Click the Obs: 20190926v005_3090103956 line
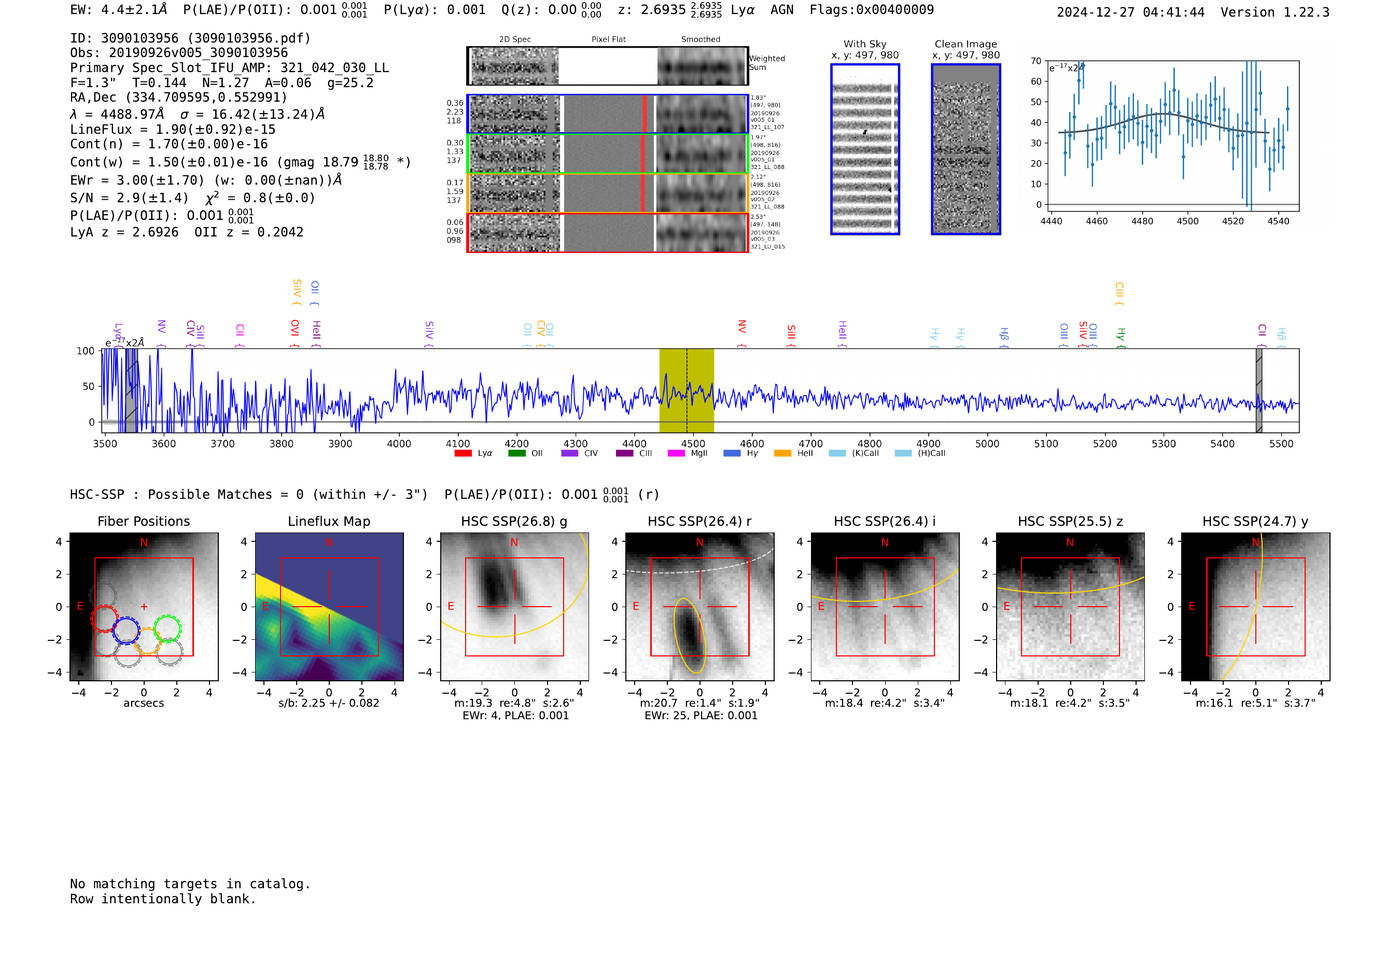This screenshot has height=953, width=1400. click(x=179, y=53)
